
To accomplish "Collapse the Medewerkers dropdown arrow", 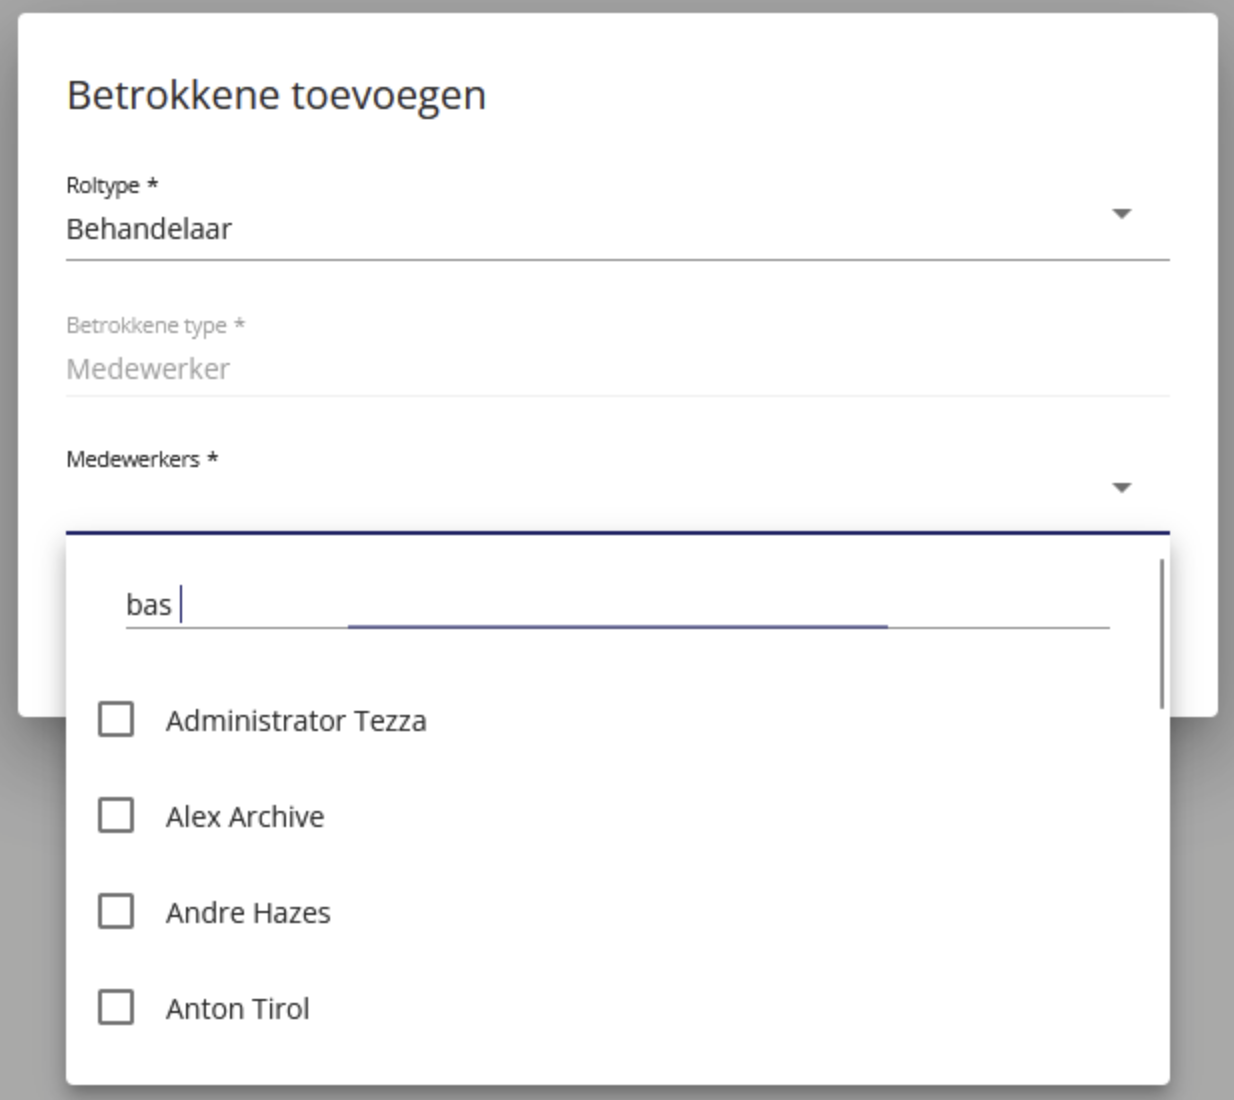I will pyautogui.click(x=1121, y=488).
